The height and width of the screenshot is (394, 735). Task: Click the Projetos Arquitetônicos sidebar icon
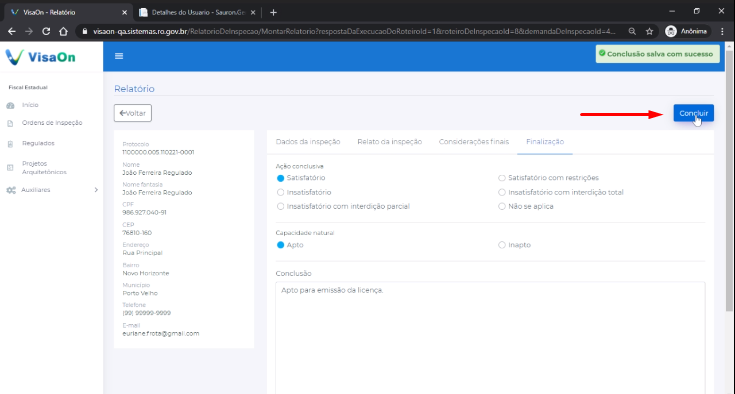coord(10,168)
